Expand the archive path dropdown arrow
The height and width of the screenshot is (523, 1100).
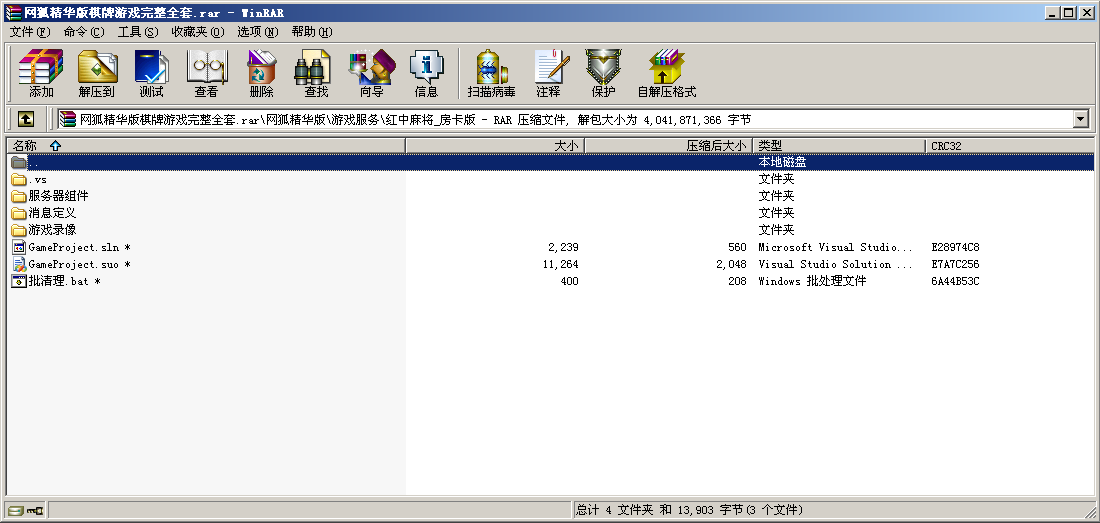tap(1080, 120)
